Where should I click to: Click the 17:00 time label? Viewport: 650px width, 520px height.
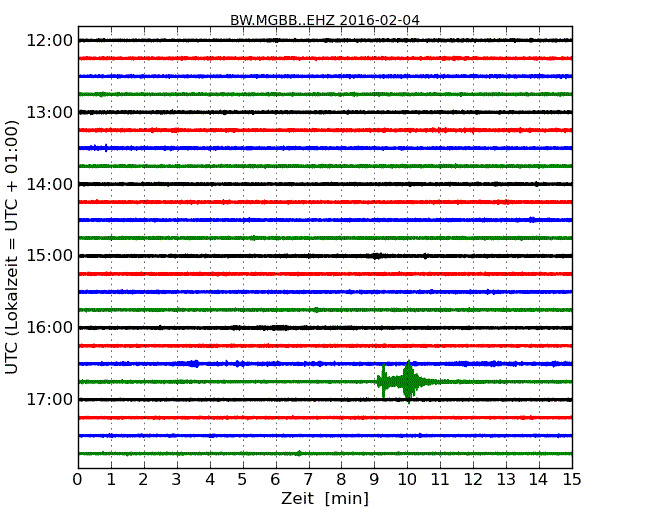point(50,399)
